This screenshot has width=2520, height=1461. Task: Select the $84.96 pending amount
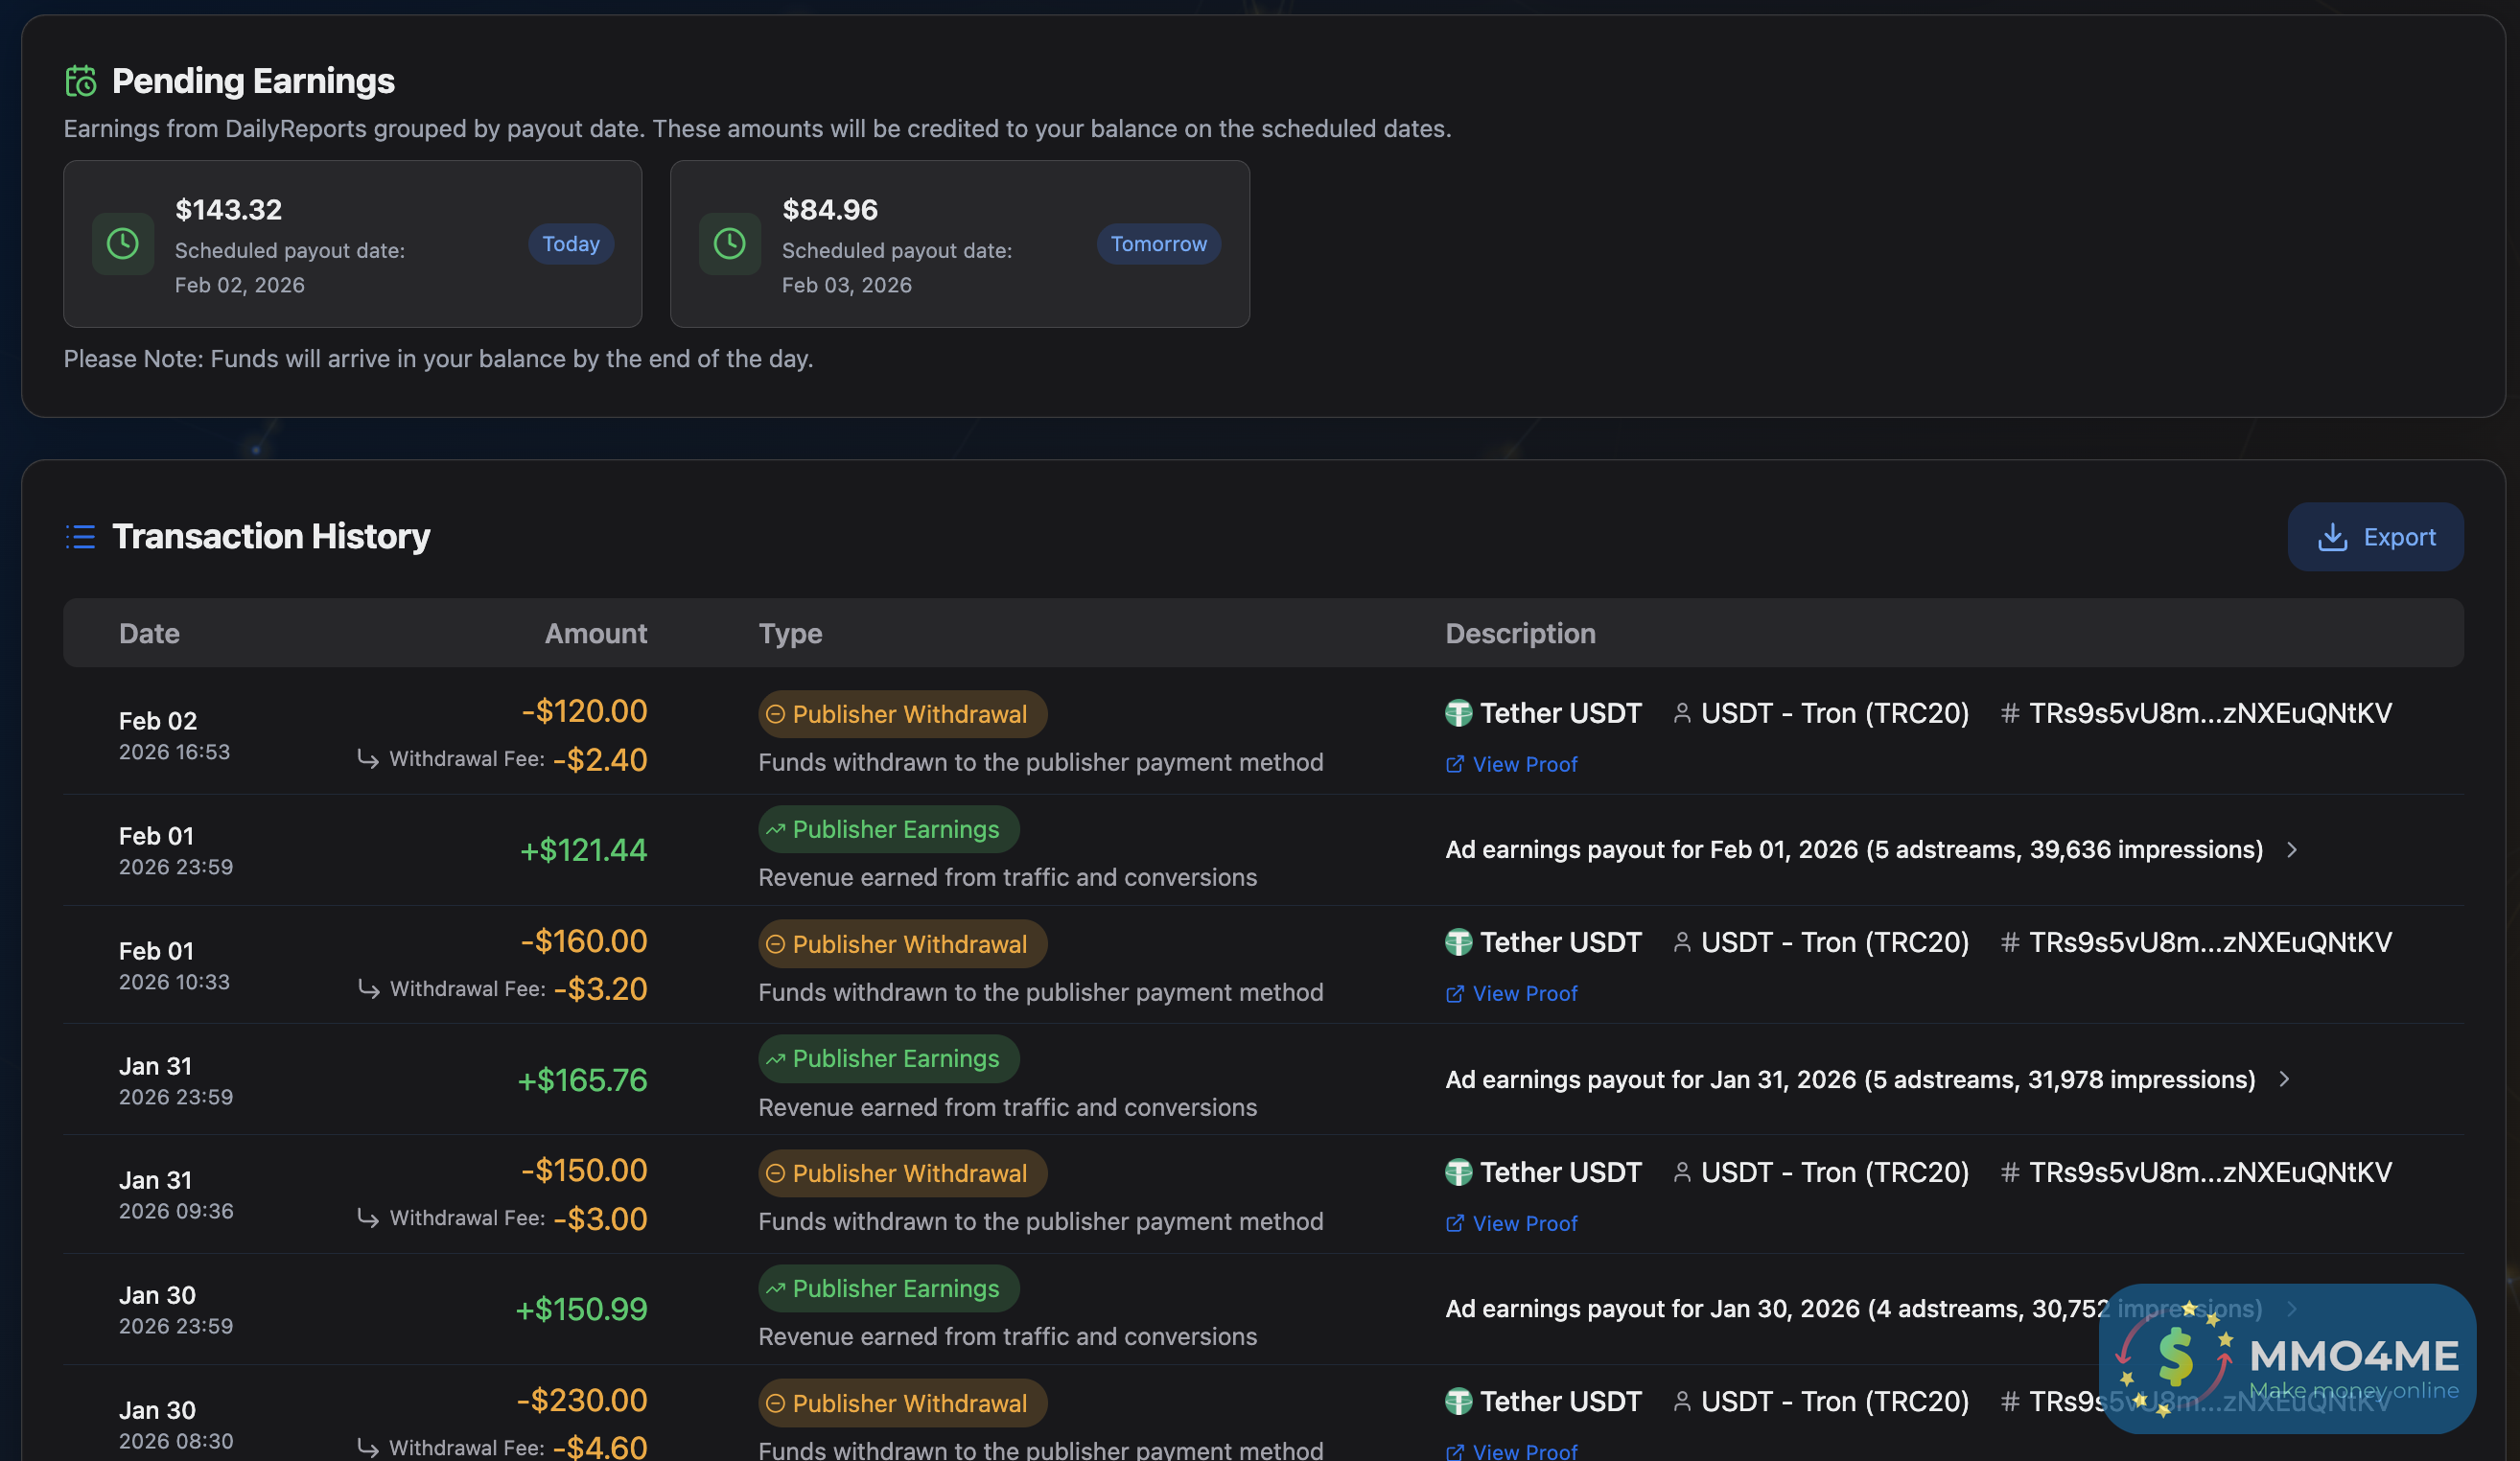[830, 210]
